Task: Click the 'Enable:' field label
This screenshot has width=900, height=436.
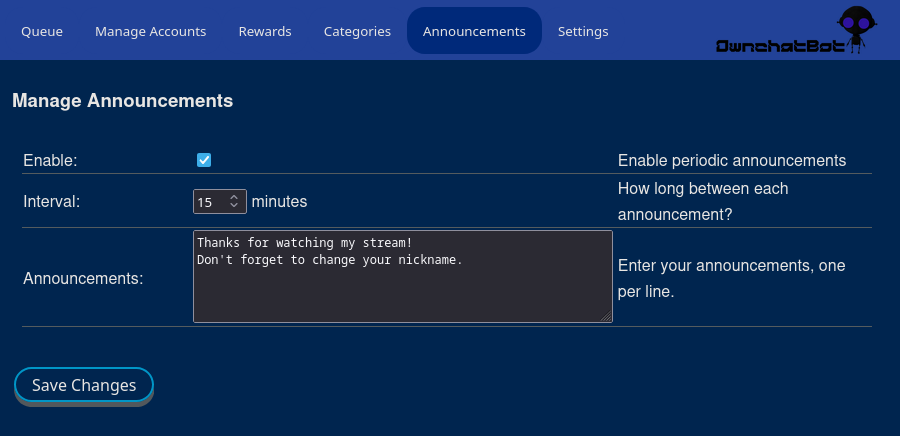Action: (50, 160)
